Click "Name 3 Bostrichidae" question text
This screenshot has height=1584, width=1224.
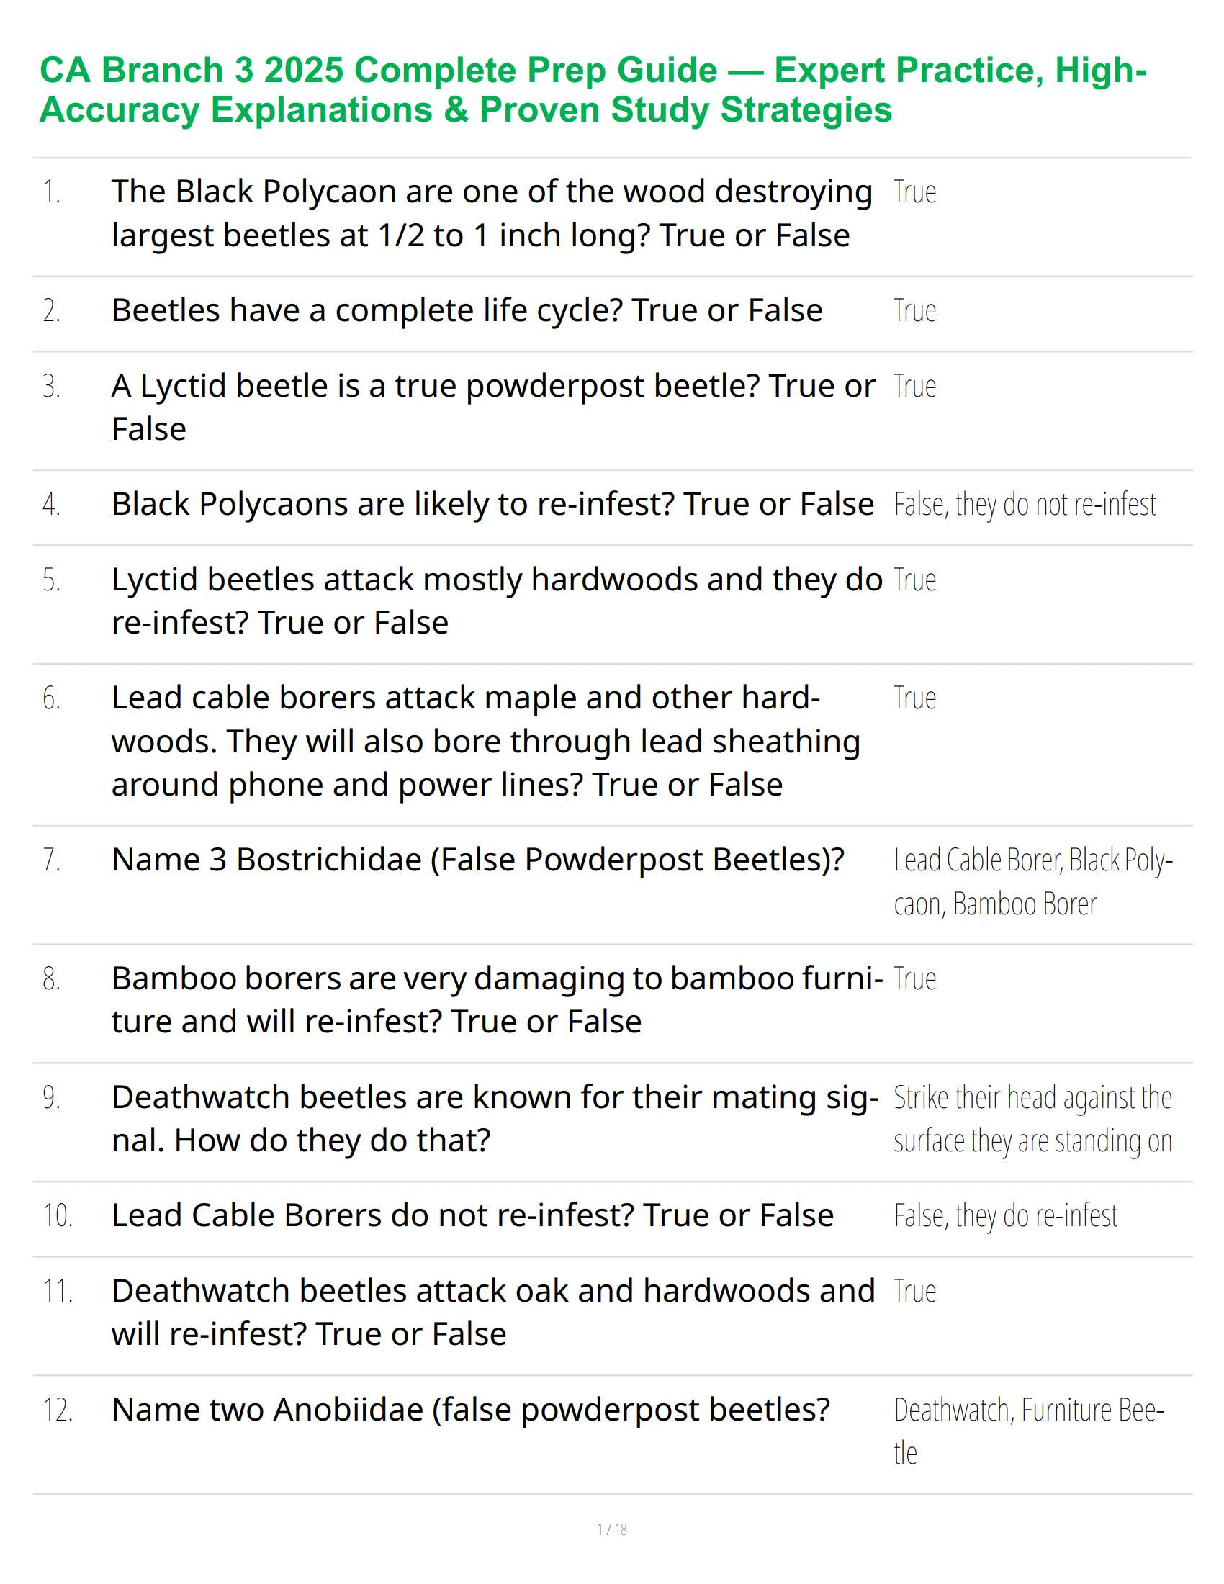pos(478,860)
